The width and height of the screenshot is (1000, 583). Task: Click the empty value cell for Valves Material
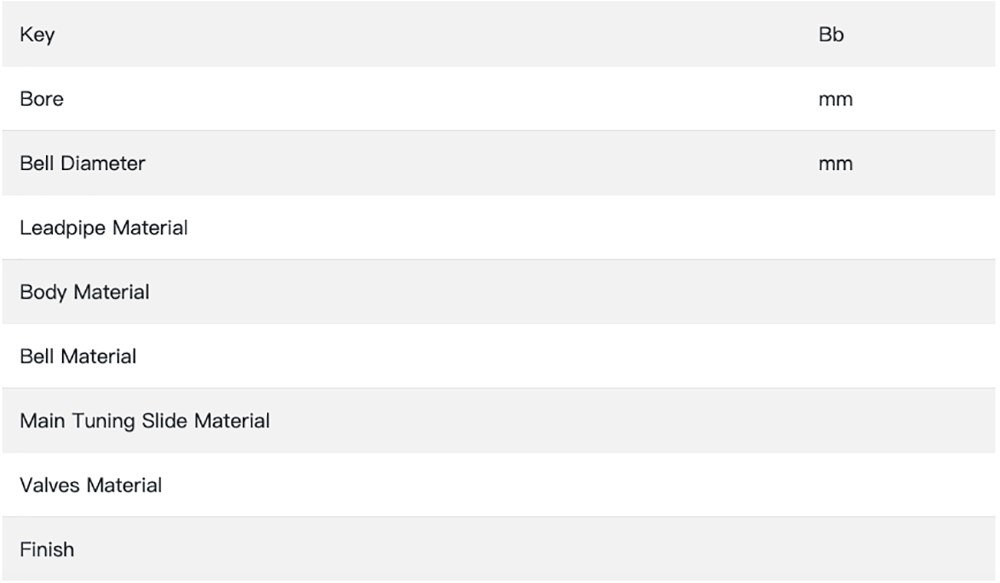click(x=835, y=485)
